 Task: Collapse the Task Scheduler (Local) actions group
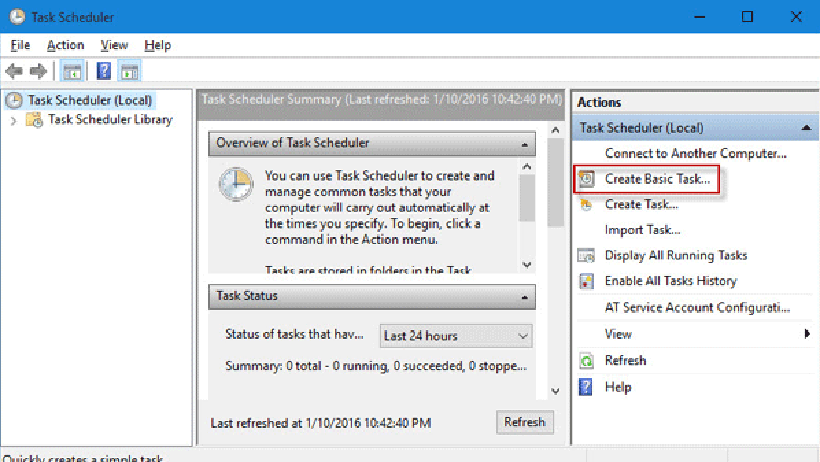coord(806,128)
